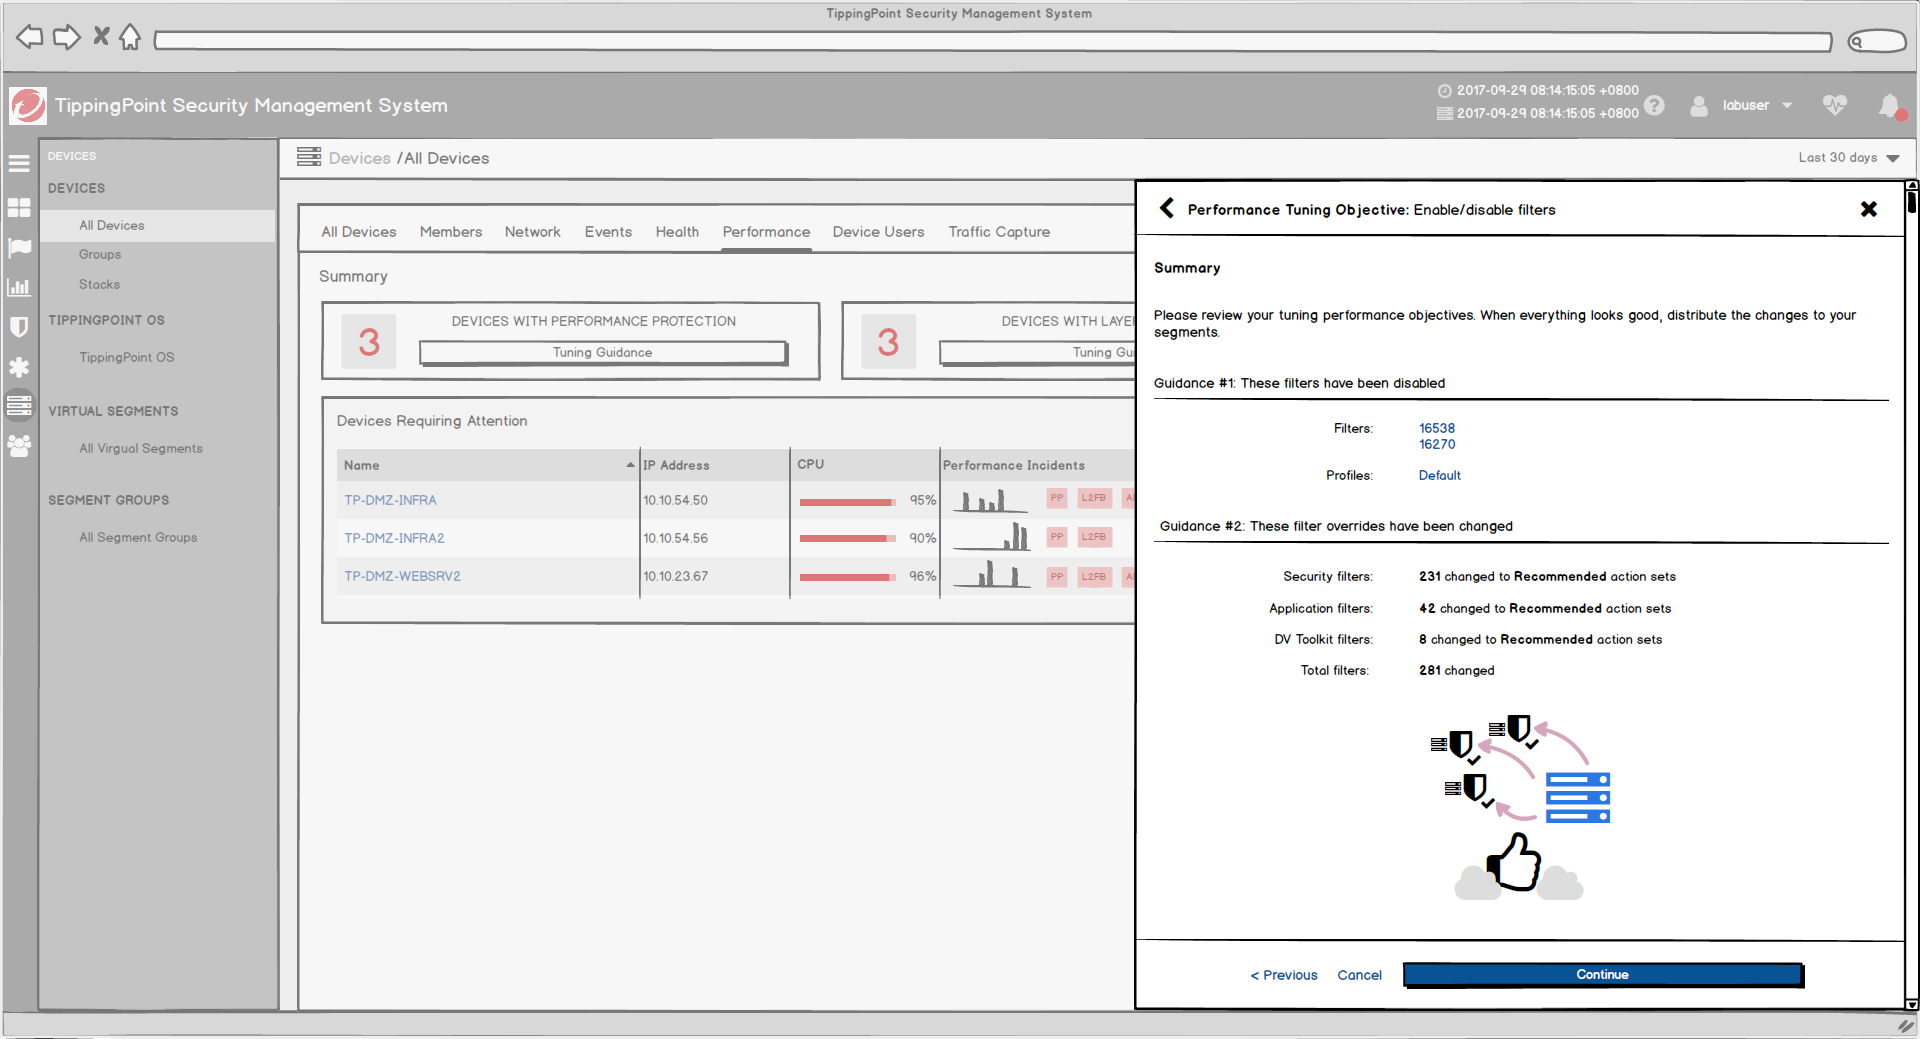The width and height of the screenshot is (1920, 1039).
Task: Switch to the Health tab
Action: (677, 232)
